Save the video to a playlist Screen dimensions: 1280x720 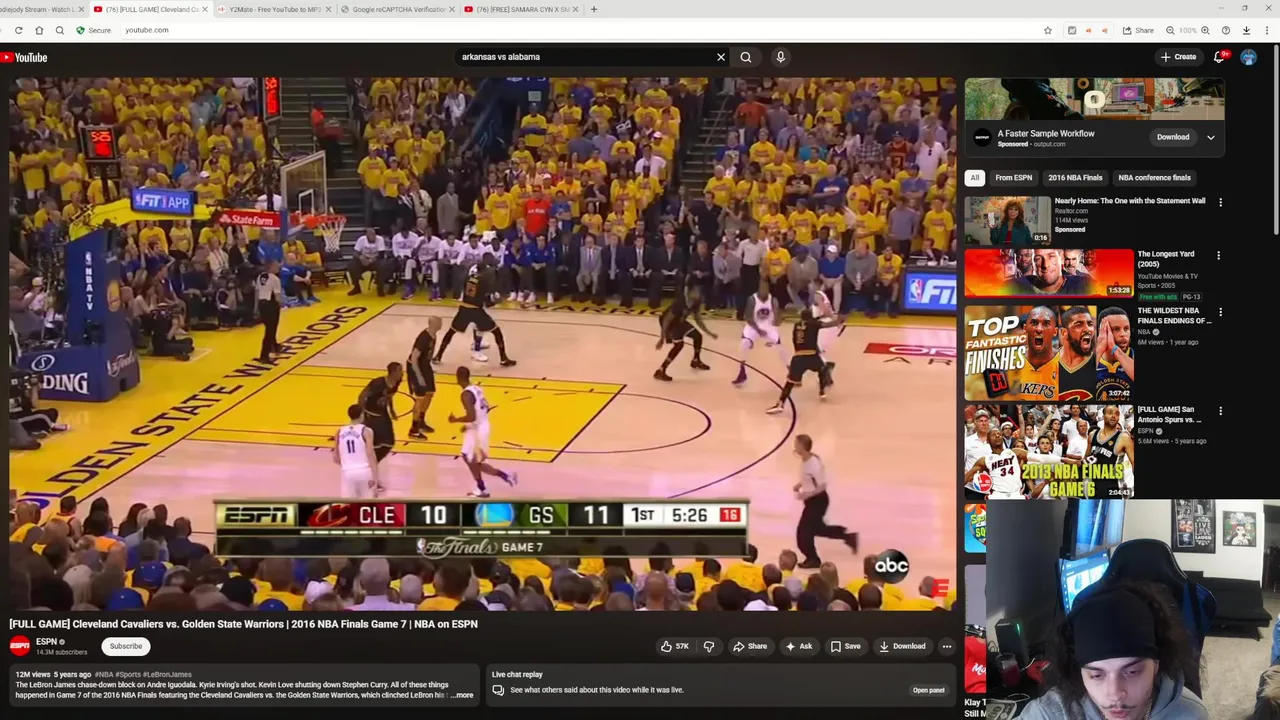click(845, 646)
